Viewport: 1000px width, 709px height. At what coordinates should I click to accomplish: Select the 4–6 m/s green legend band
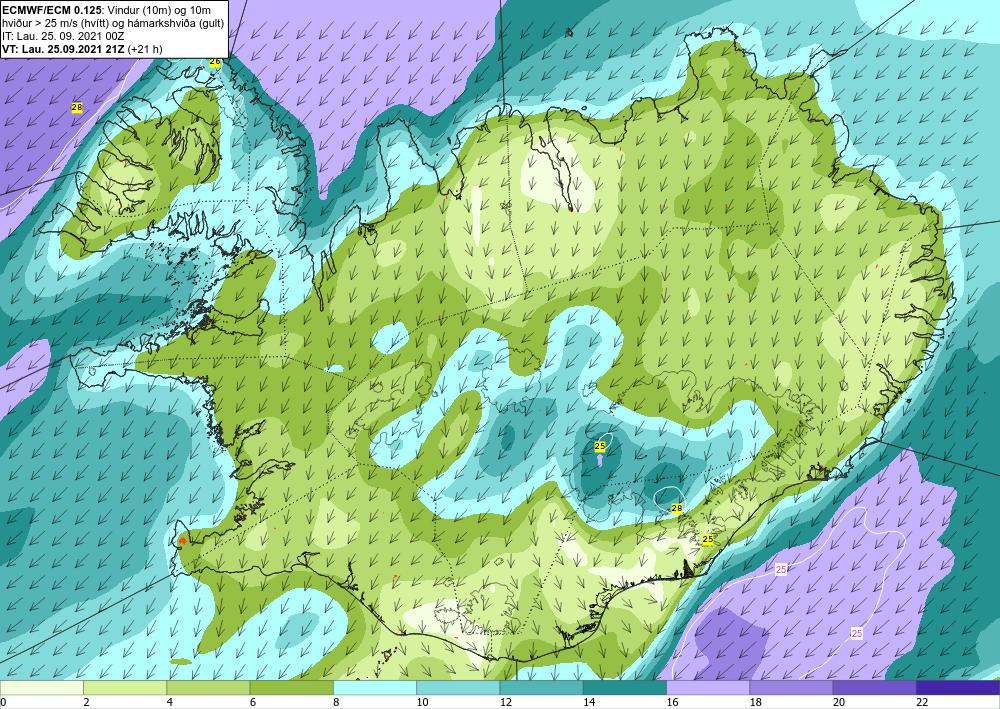208,687
